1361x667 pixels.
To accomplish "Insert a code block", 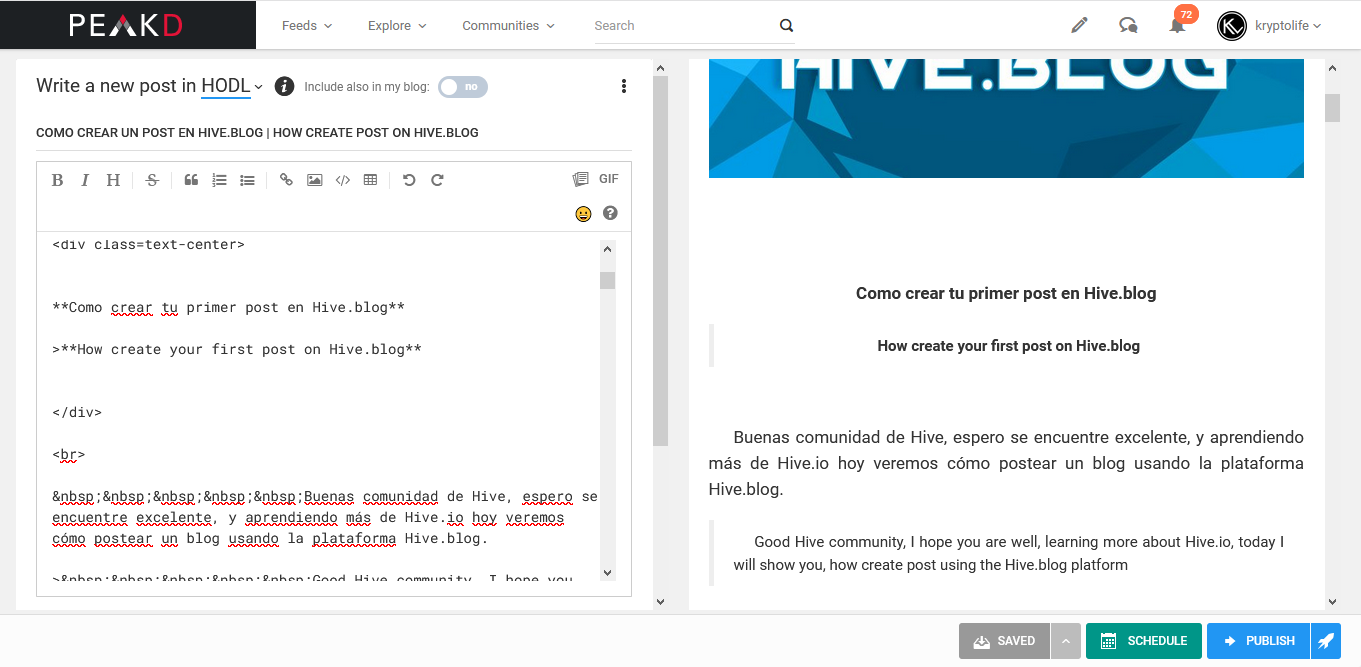I will click(x=342, y=180).
